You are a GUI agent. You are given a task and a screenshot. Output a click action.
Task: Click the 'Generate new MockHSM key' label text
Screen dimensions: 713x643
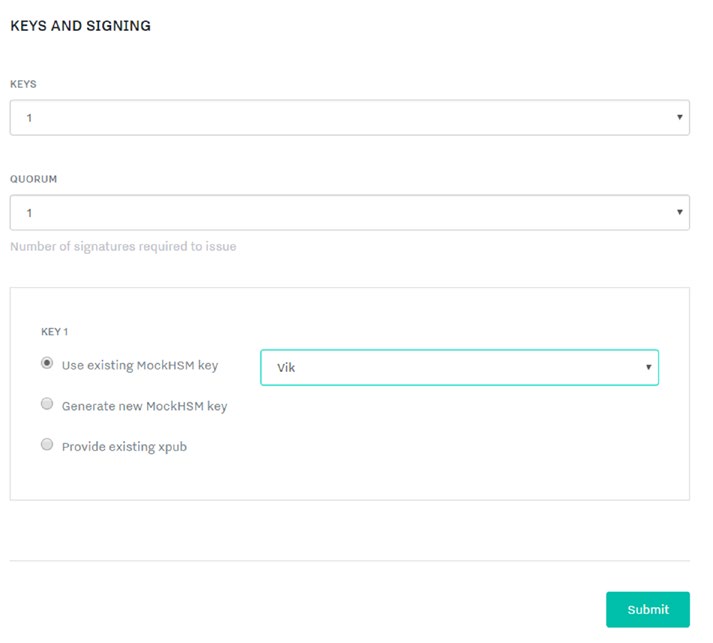click(144, 407)
